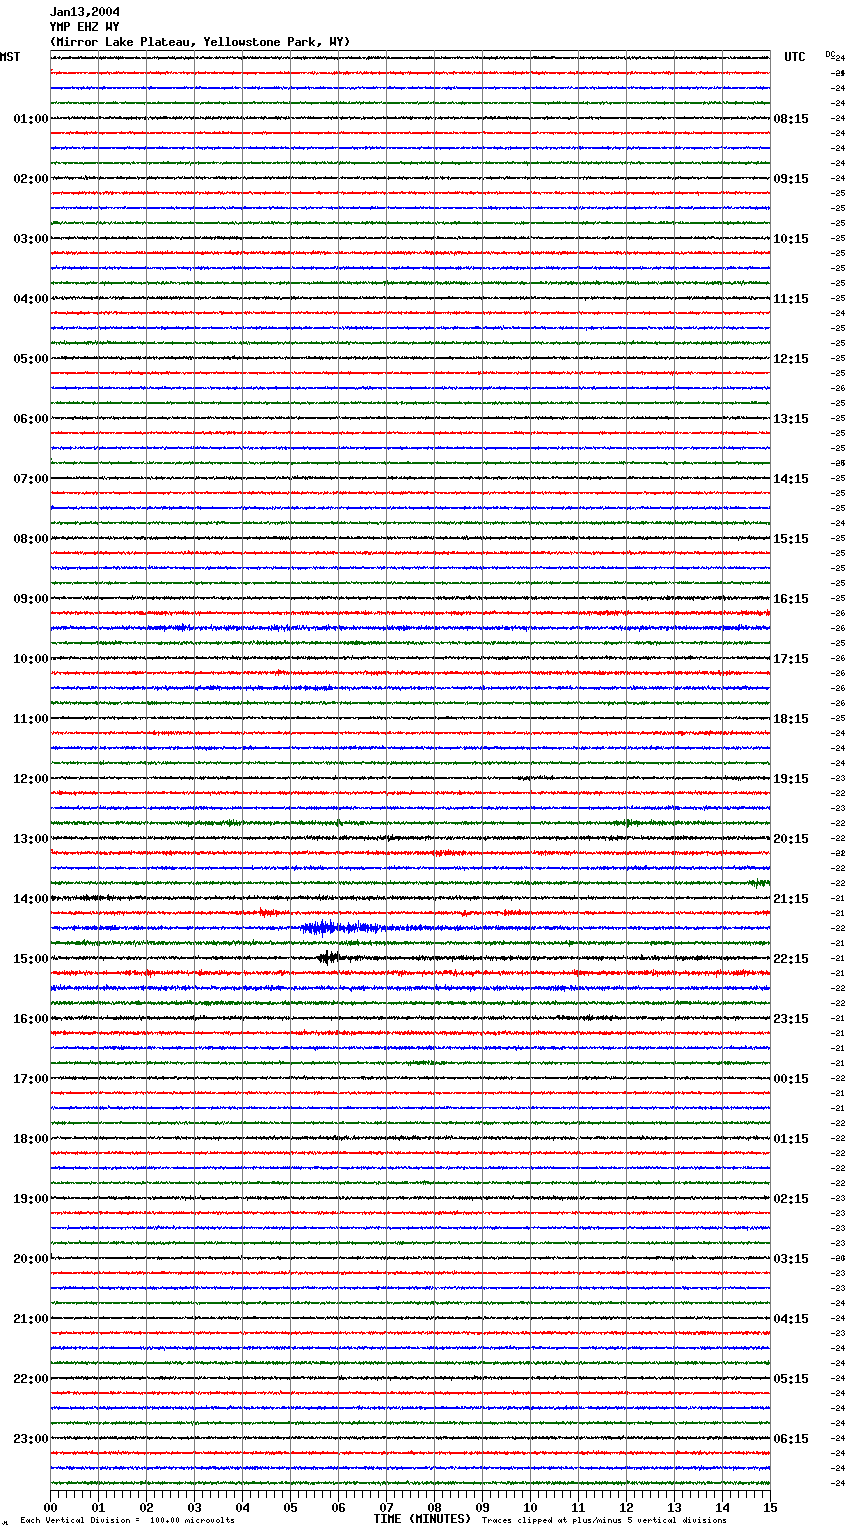Click the 01:15 UTC time label
Viewport: 850px width, 1534px height.
click(x=791, y=1139)
